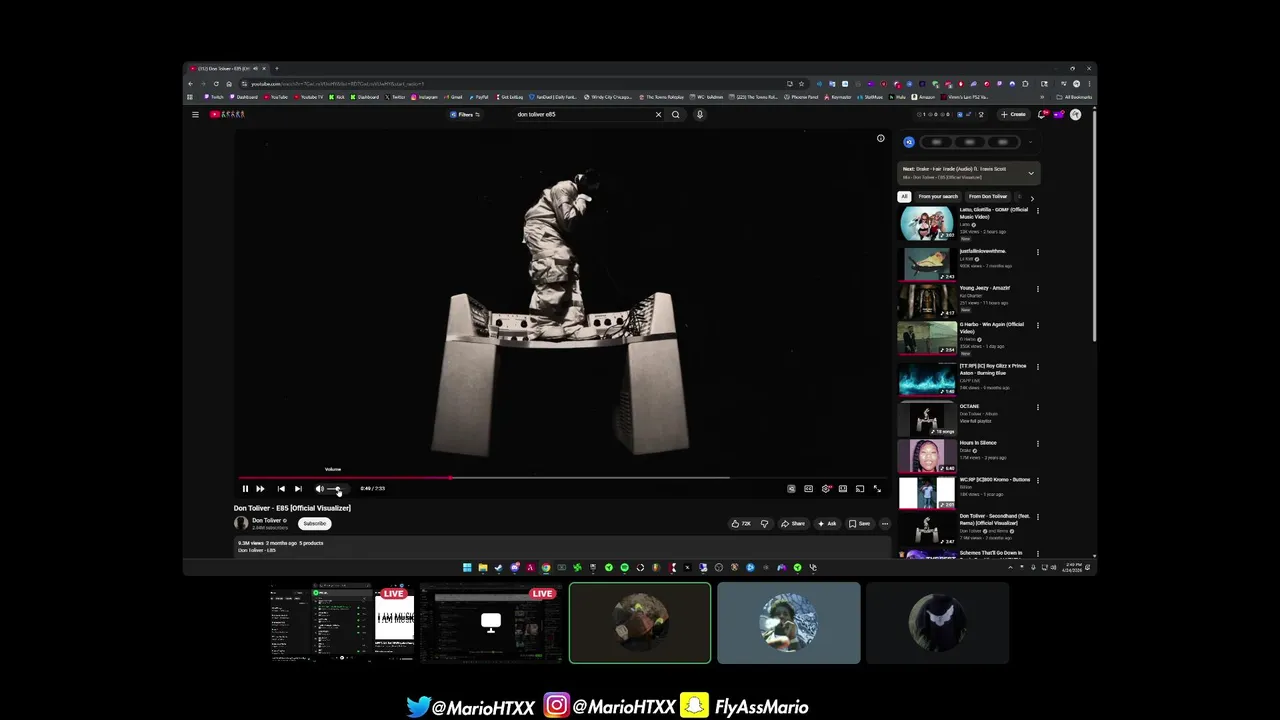Open the Instagram bookmark
The image size is (1280, 720).
pyautogui.click(x=425, y=97)
